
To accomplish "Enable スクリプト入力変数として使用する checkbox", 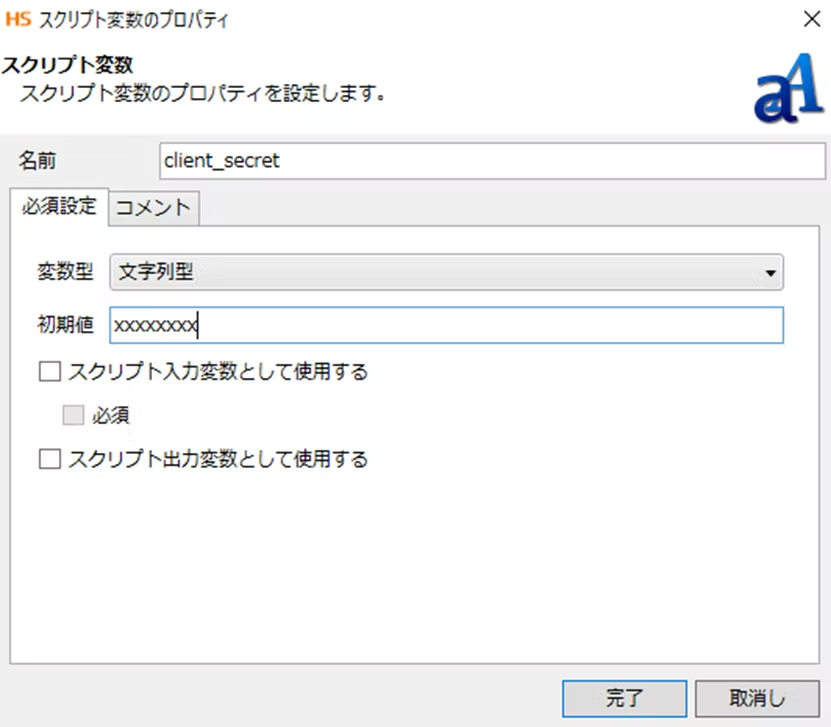I will pos(49,372).
